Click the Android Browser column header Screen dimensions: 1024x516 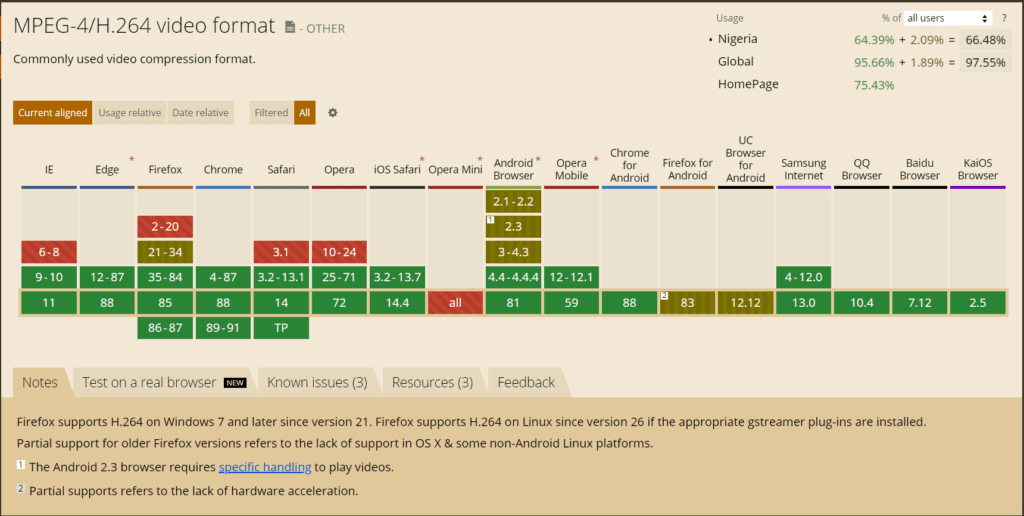(x=513, y=169)
